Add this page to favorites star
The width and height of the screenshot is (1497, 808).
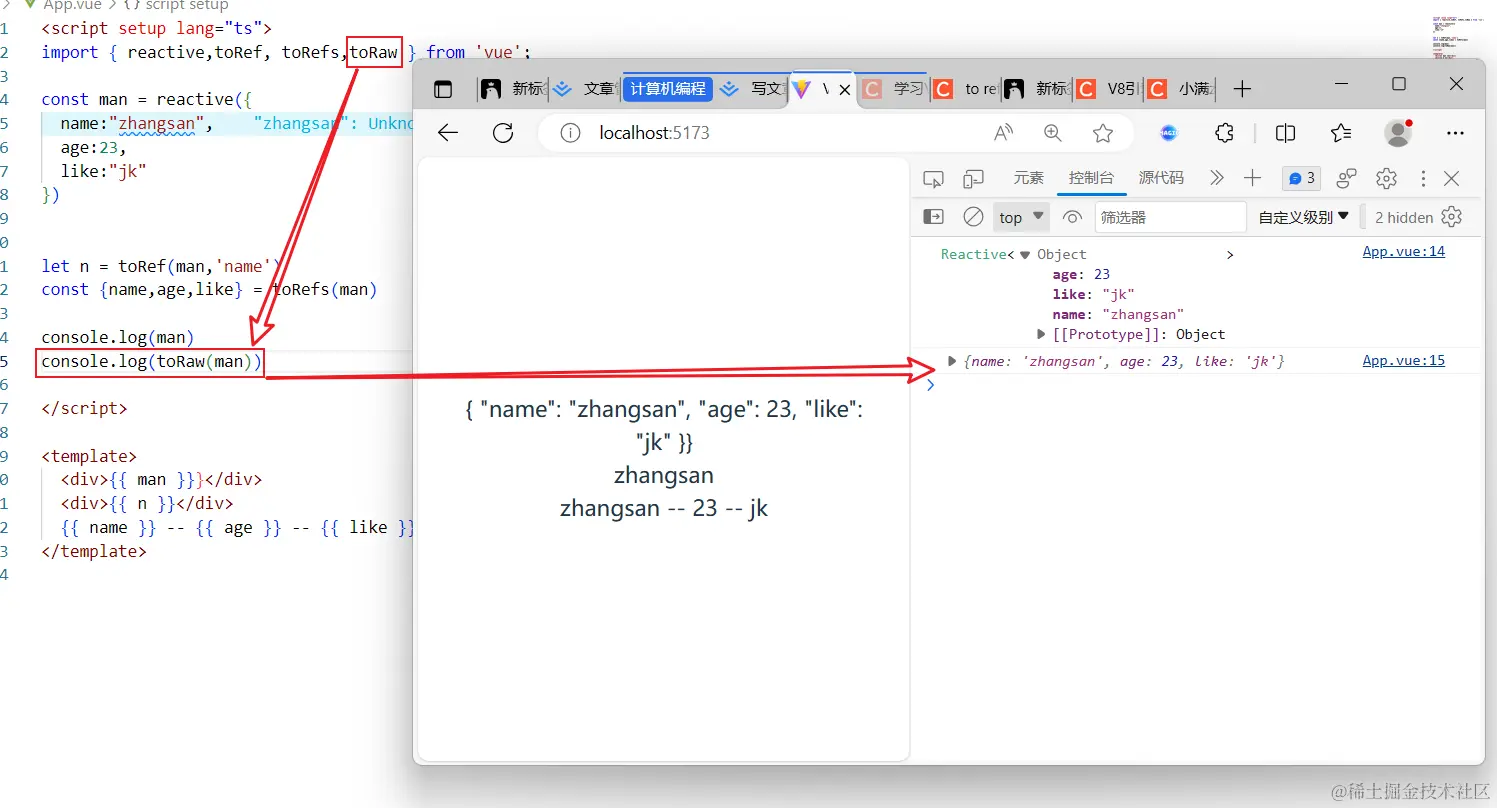[1103, 133]
